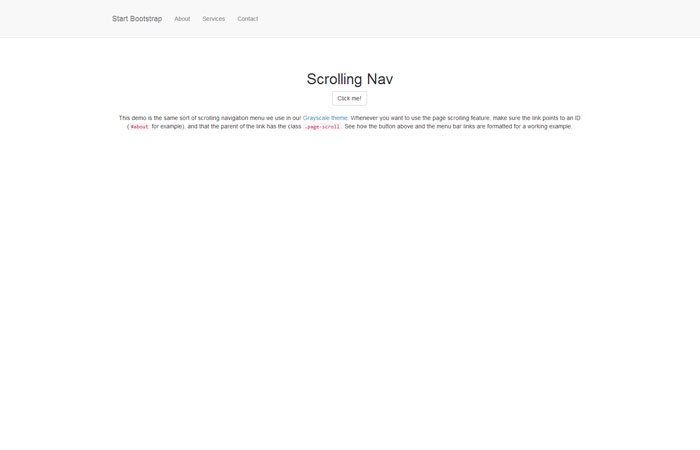Go to About in navbar
This screenshot has height=450, width=700.
pos(182,19)
